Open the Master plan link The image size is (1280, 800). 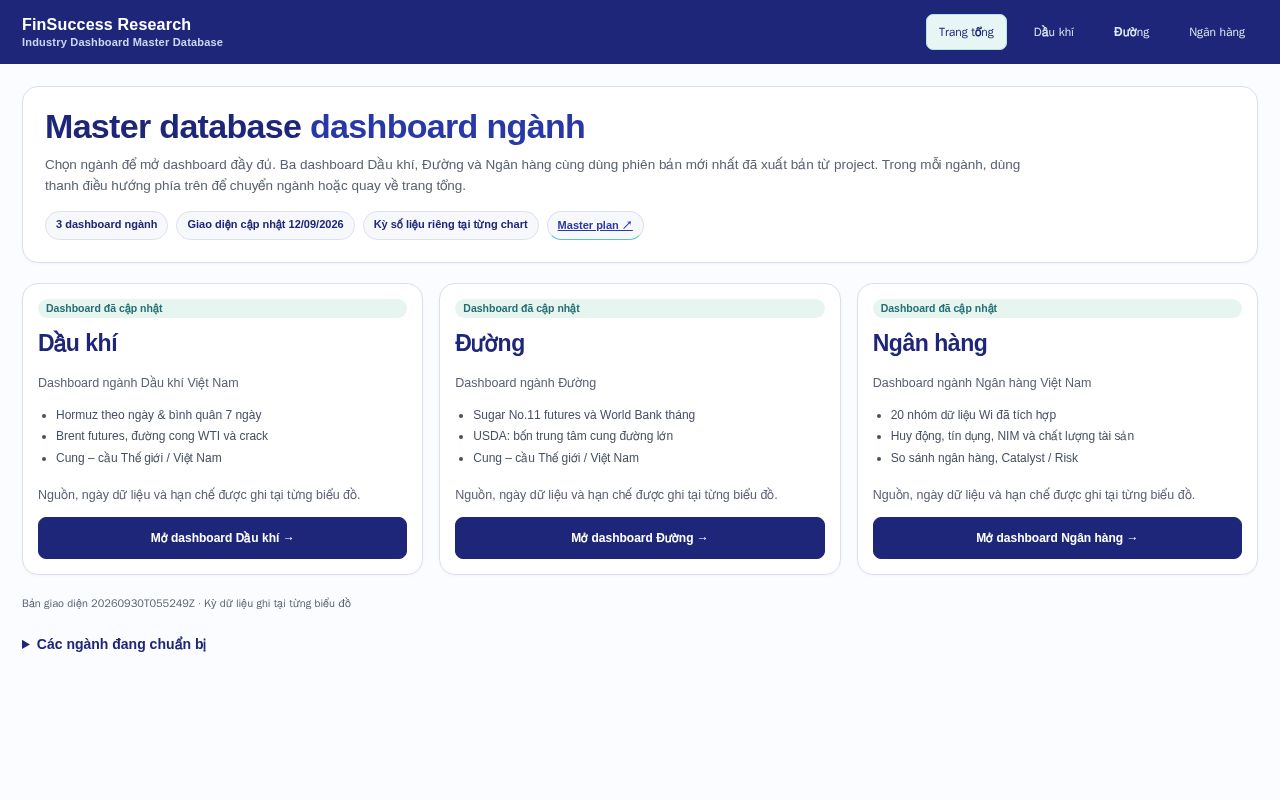click(595, 225)
